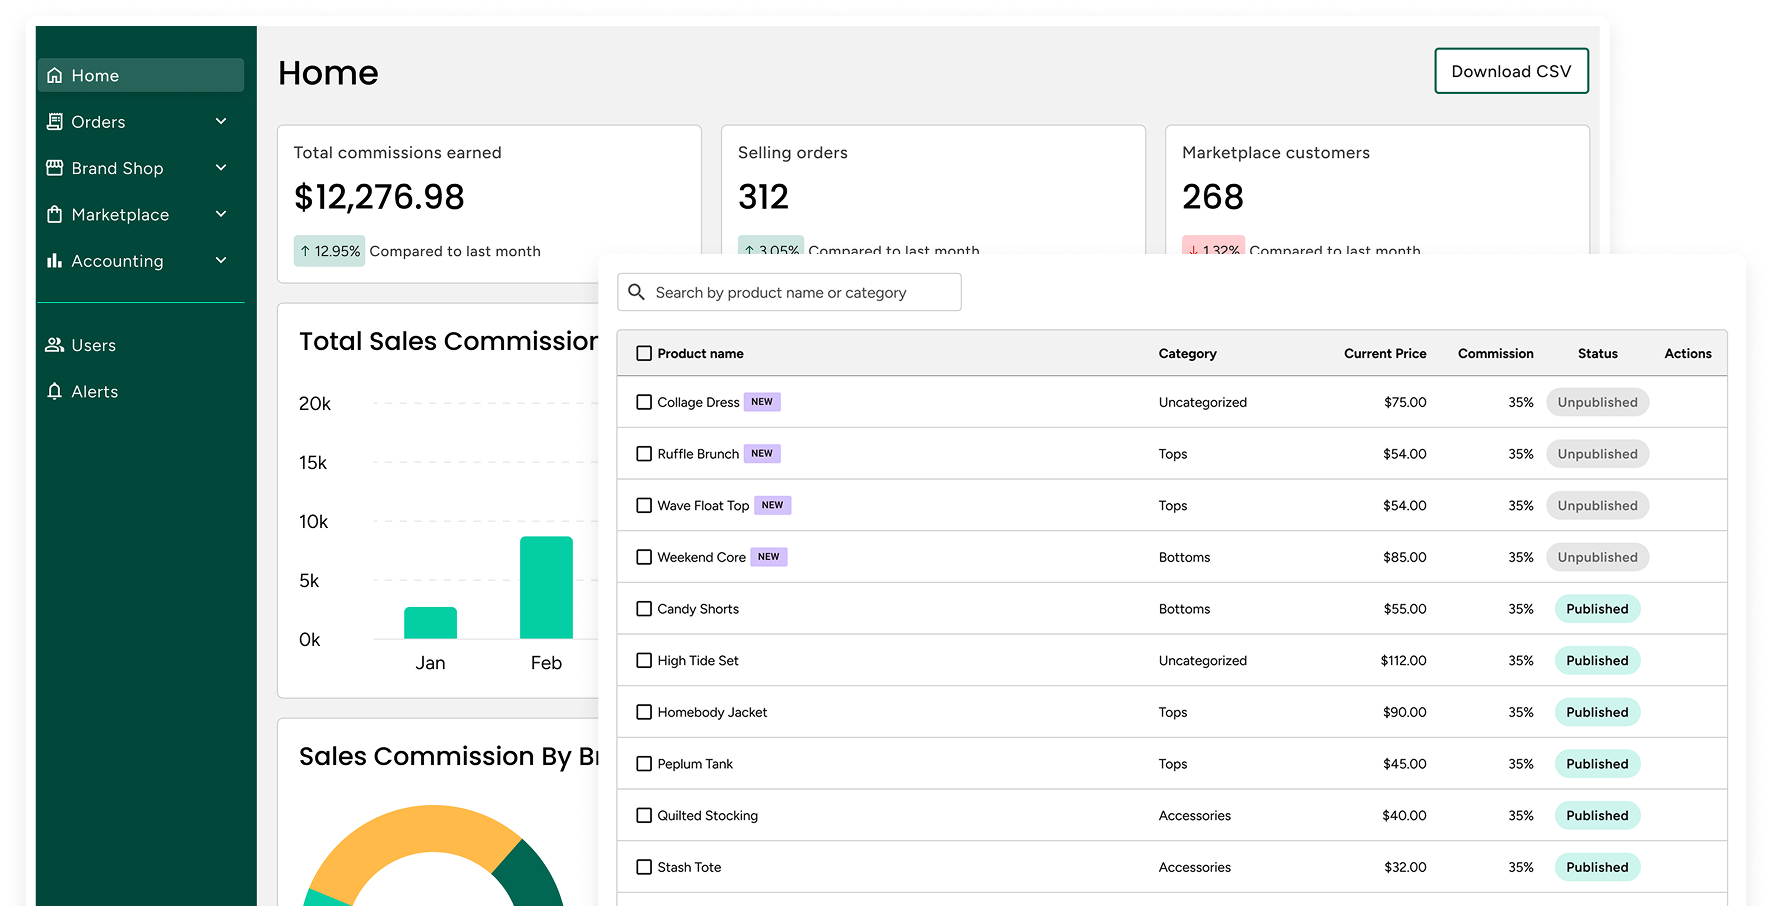Viewport: 1770px width, 906px height.
Task: Click the Actions column header
Action: pos(1688,353)
